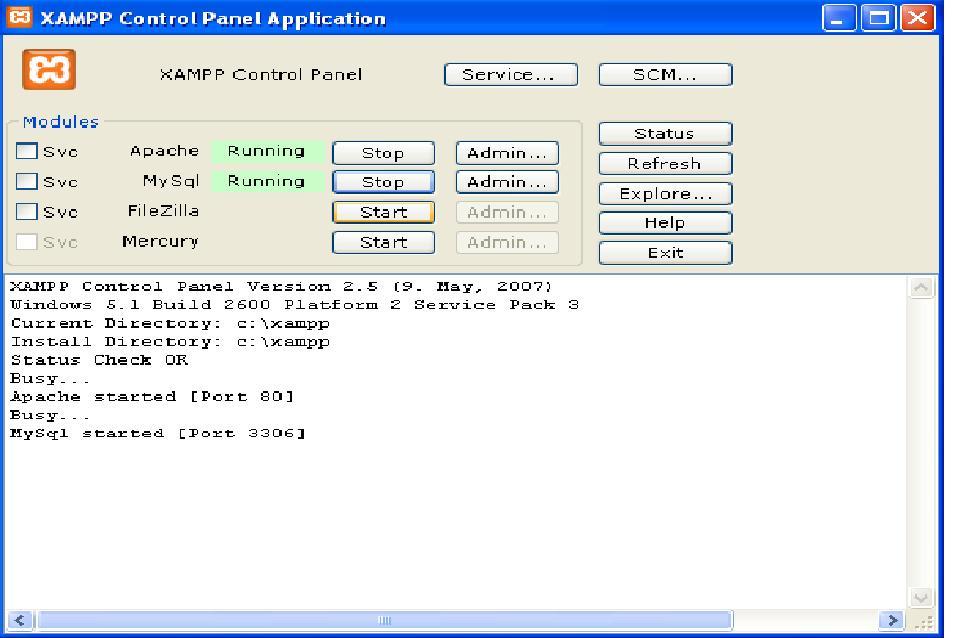Click the Explore button
The width and height of the screenshot is (962, 638).
[665, 194]
